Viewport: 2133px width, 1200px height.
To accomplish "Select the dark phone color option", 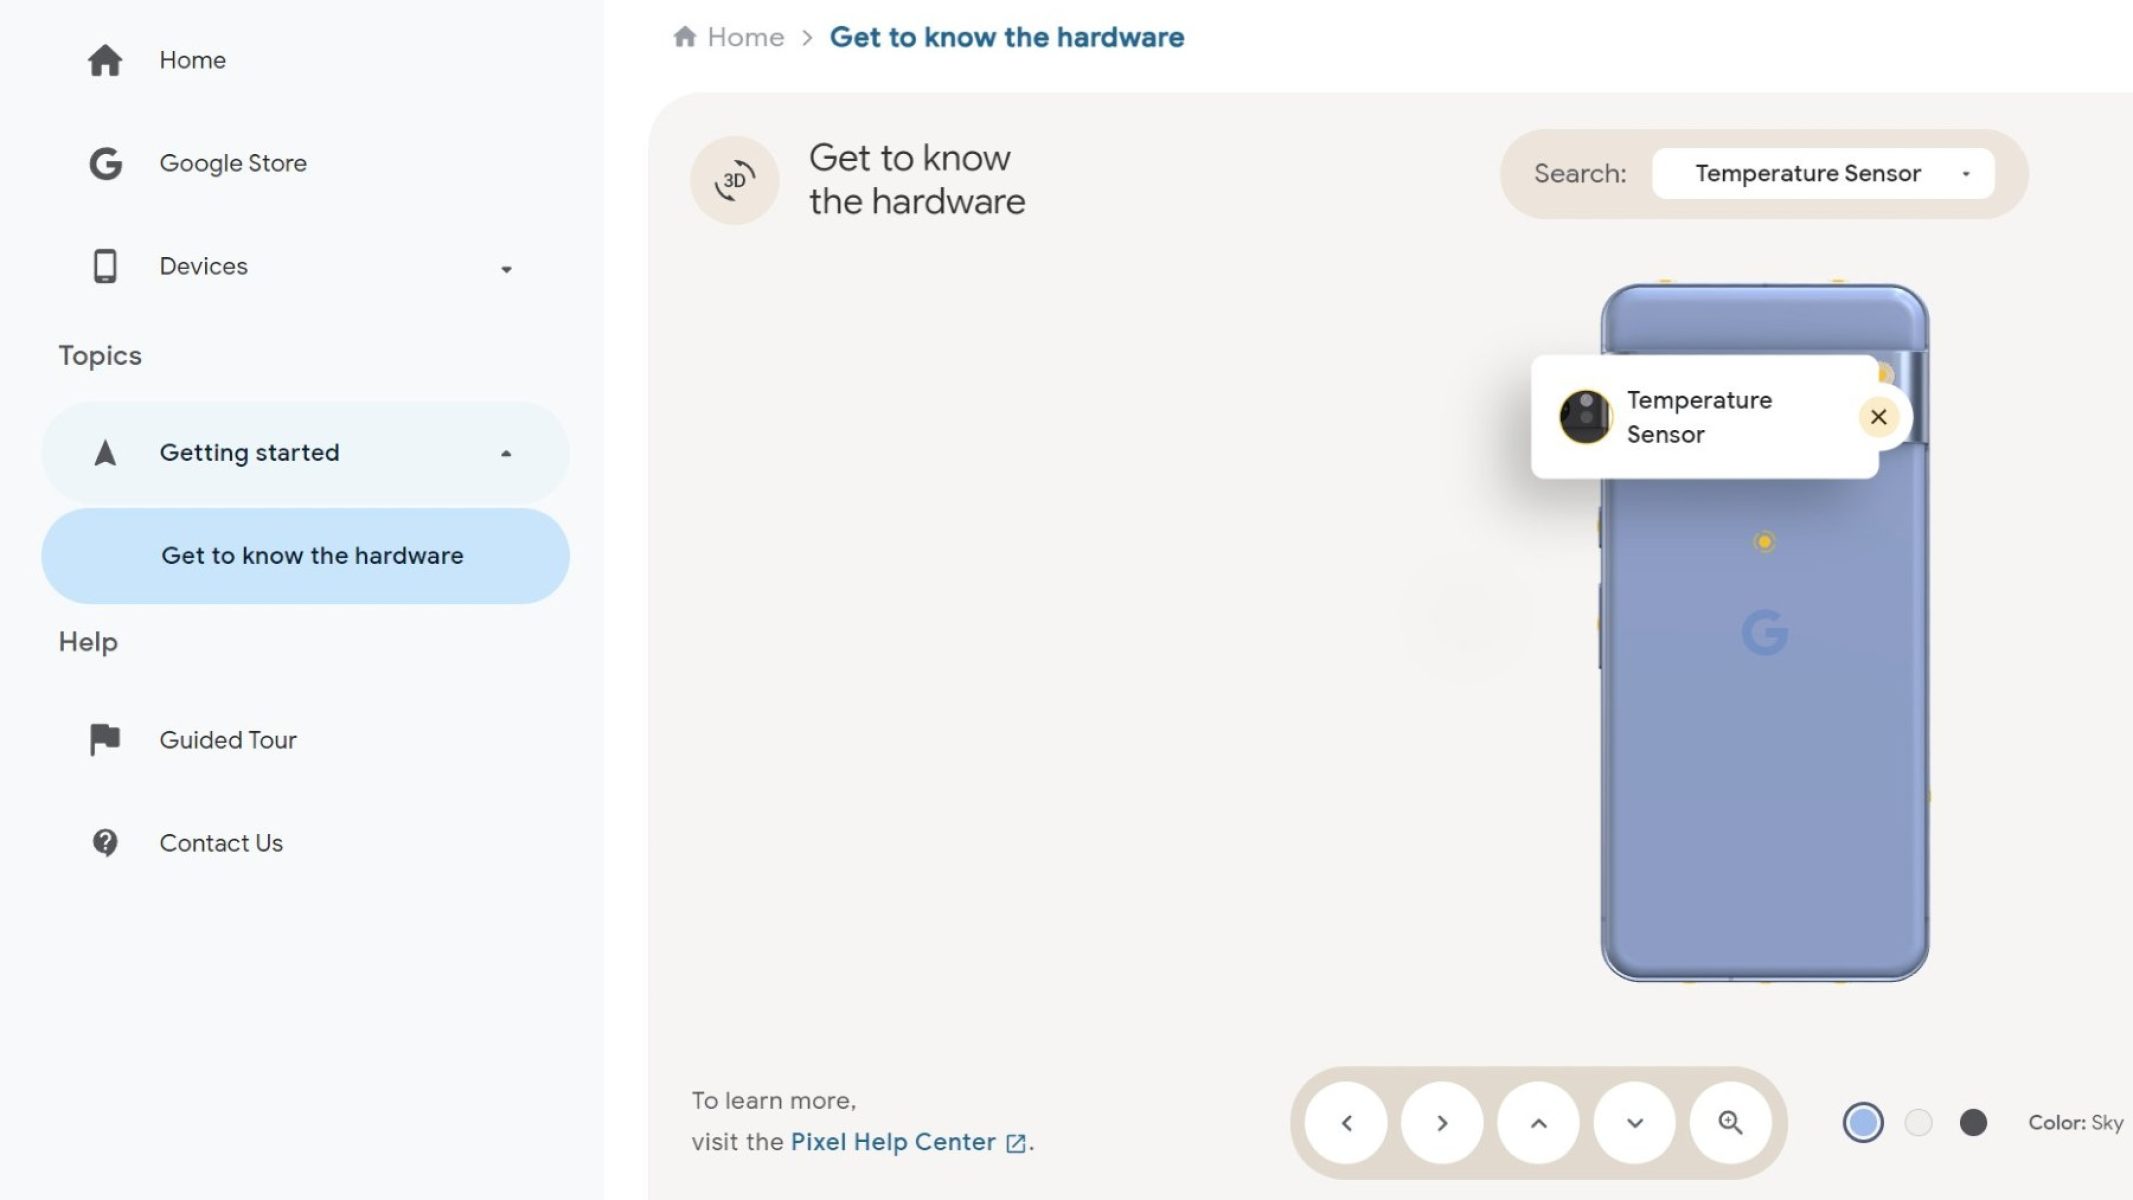I will pyautogui.click(x=1973, y=1122).
